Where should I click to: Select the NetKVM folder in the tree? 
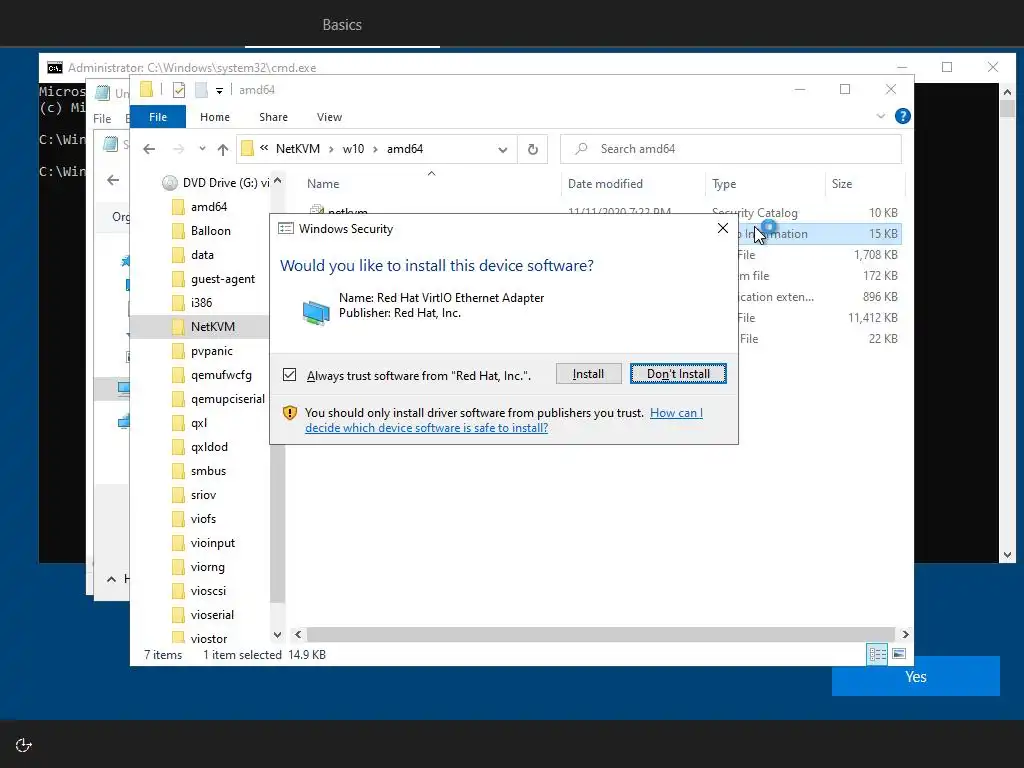tap(212, 327)
